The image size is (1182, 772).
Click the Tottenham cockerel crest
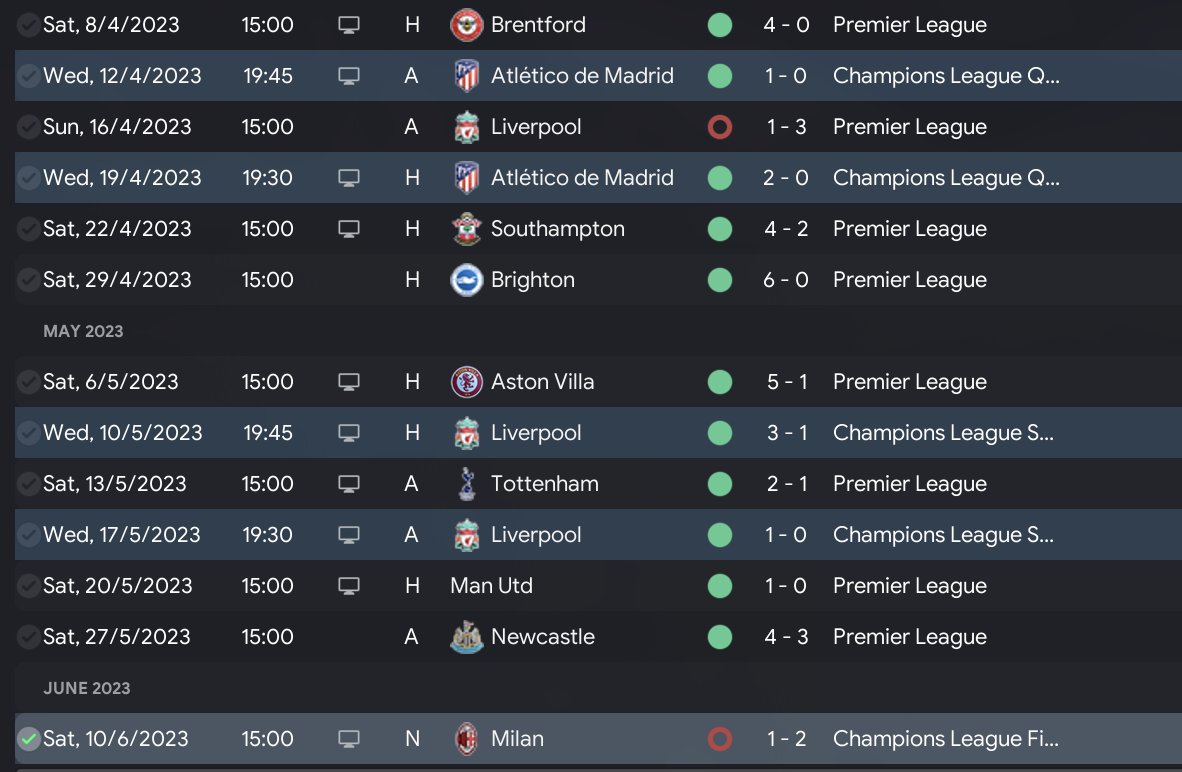[466, 484]
